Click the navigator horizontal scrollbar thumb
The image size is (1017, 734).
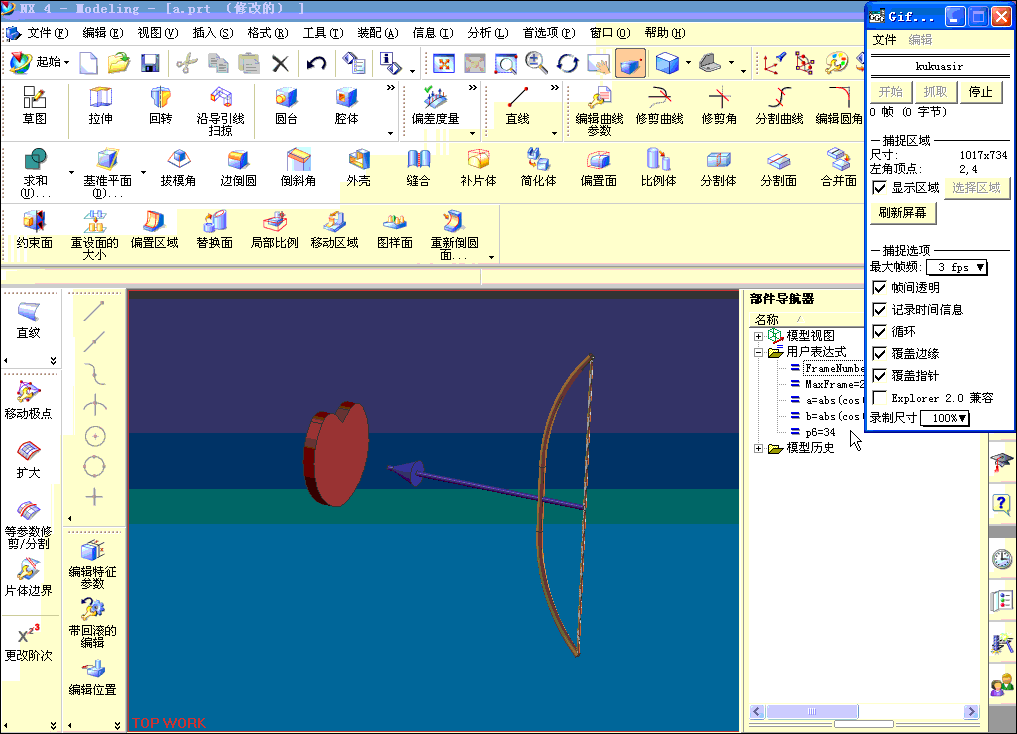click(x=812, y=711)
